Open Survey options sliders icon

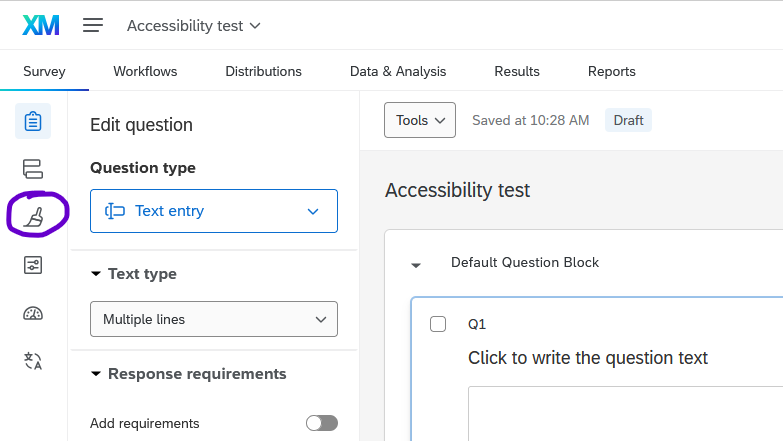tap(33, 265)
